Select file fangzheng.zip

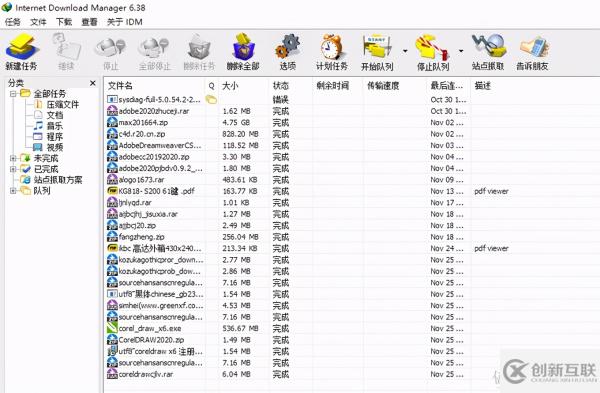click(x=141, y=237)
